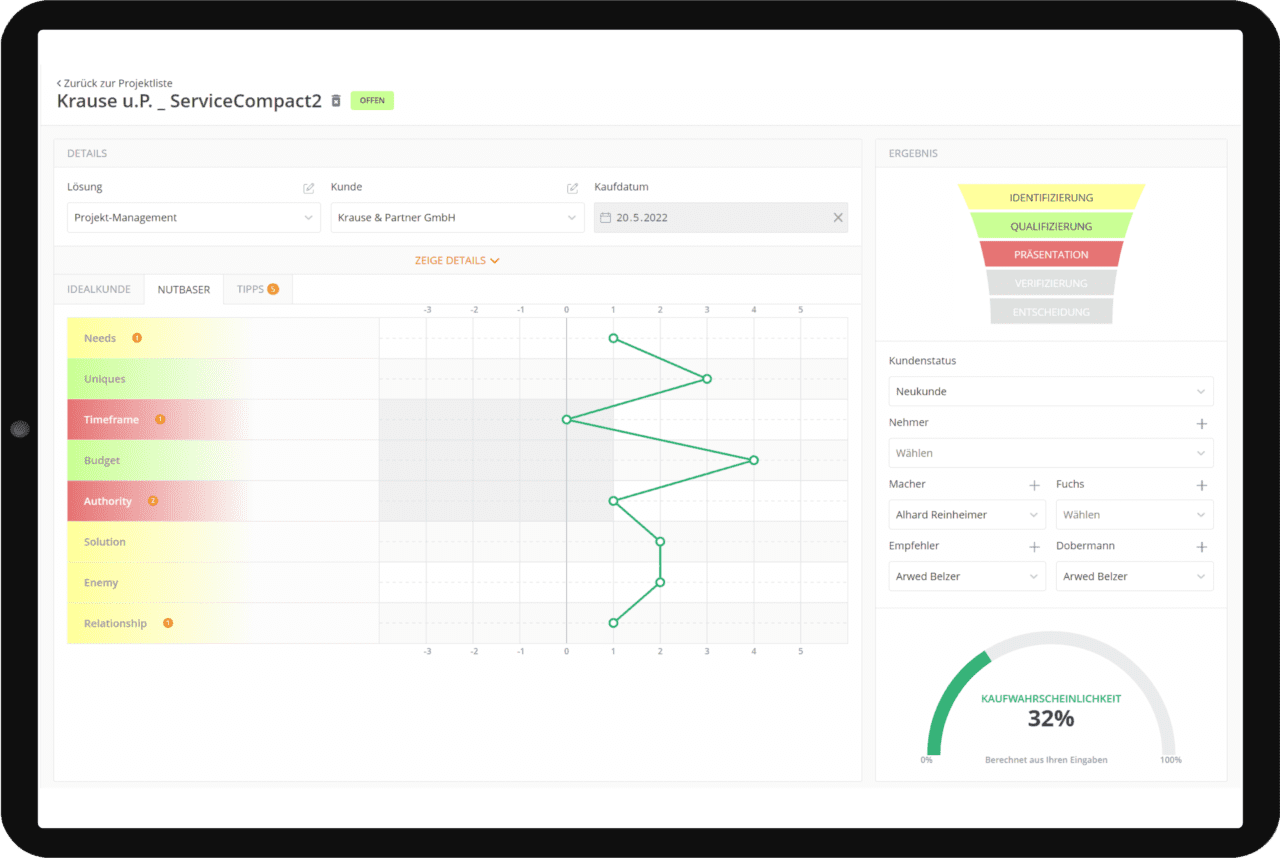
Task: Switch to the IDEALKUNDE tab
Action: point(99,289)
